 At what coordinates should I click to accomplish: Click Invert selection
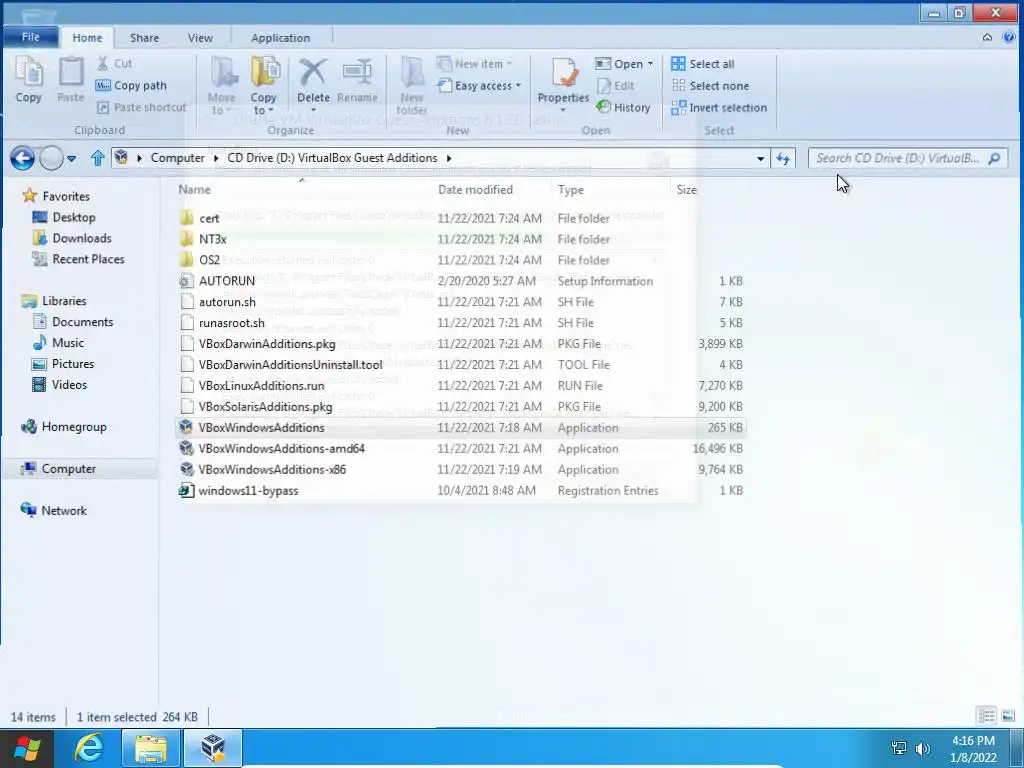[x=719, y=107]
